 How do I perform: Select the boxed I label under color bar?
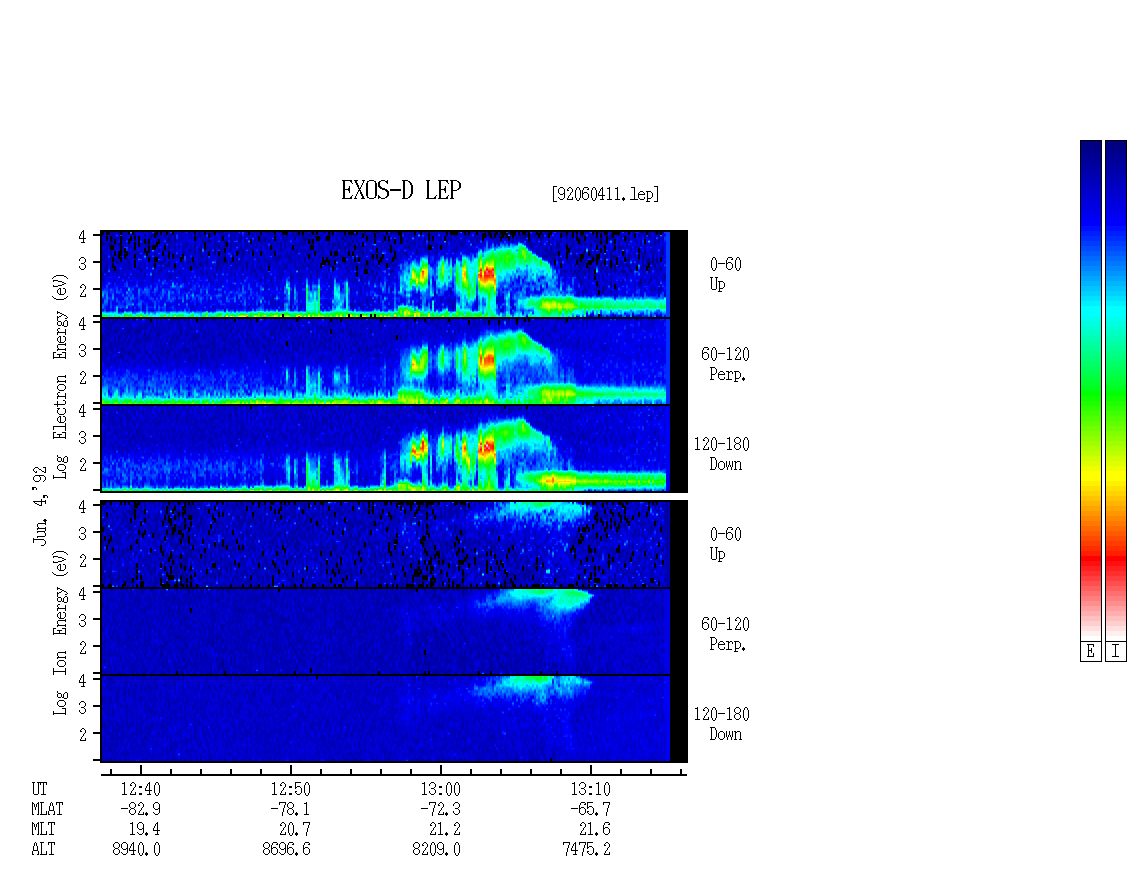point(1116,652)
